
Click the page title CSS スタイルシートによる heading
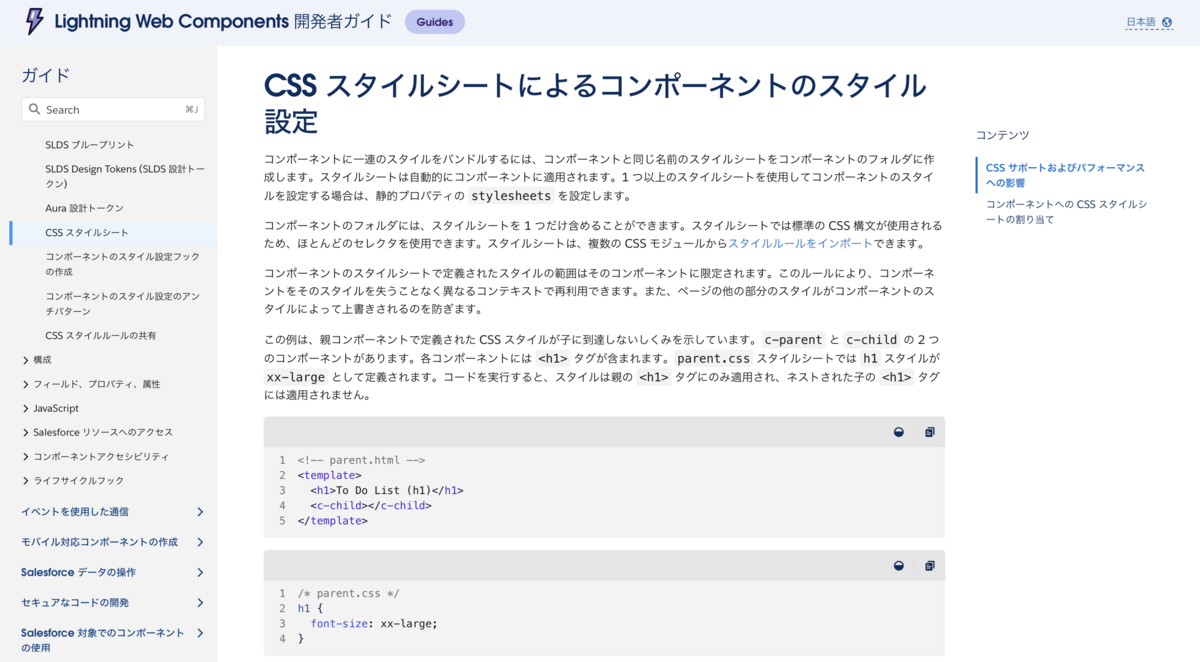point(595,103)
